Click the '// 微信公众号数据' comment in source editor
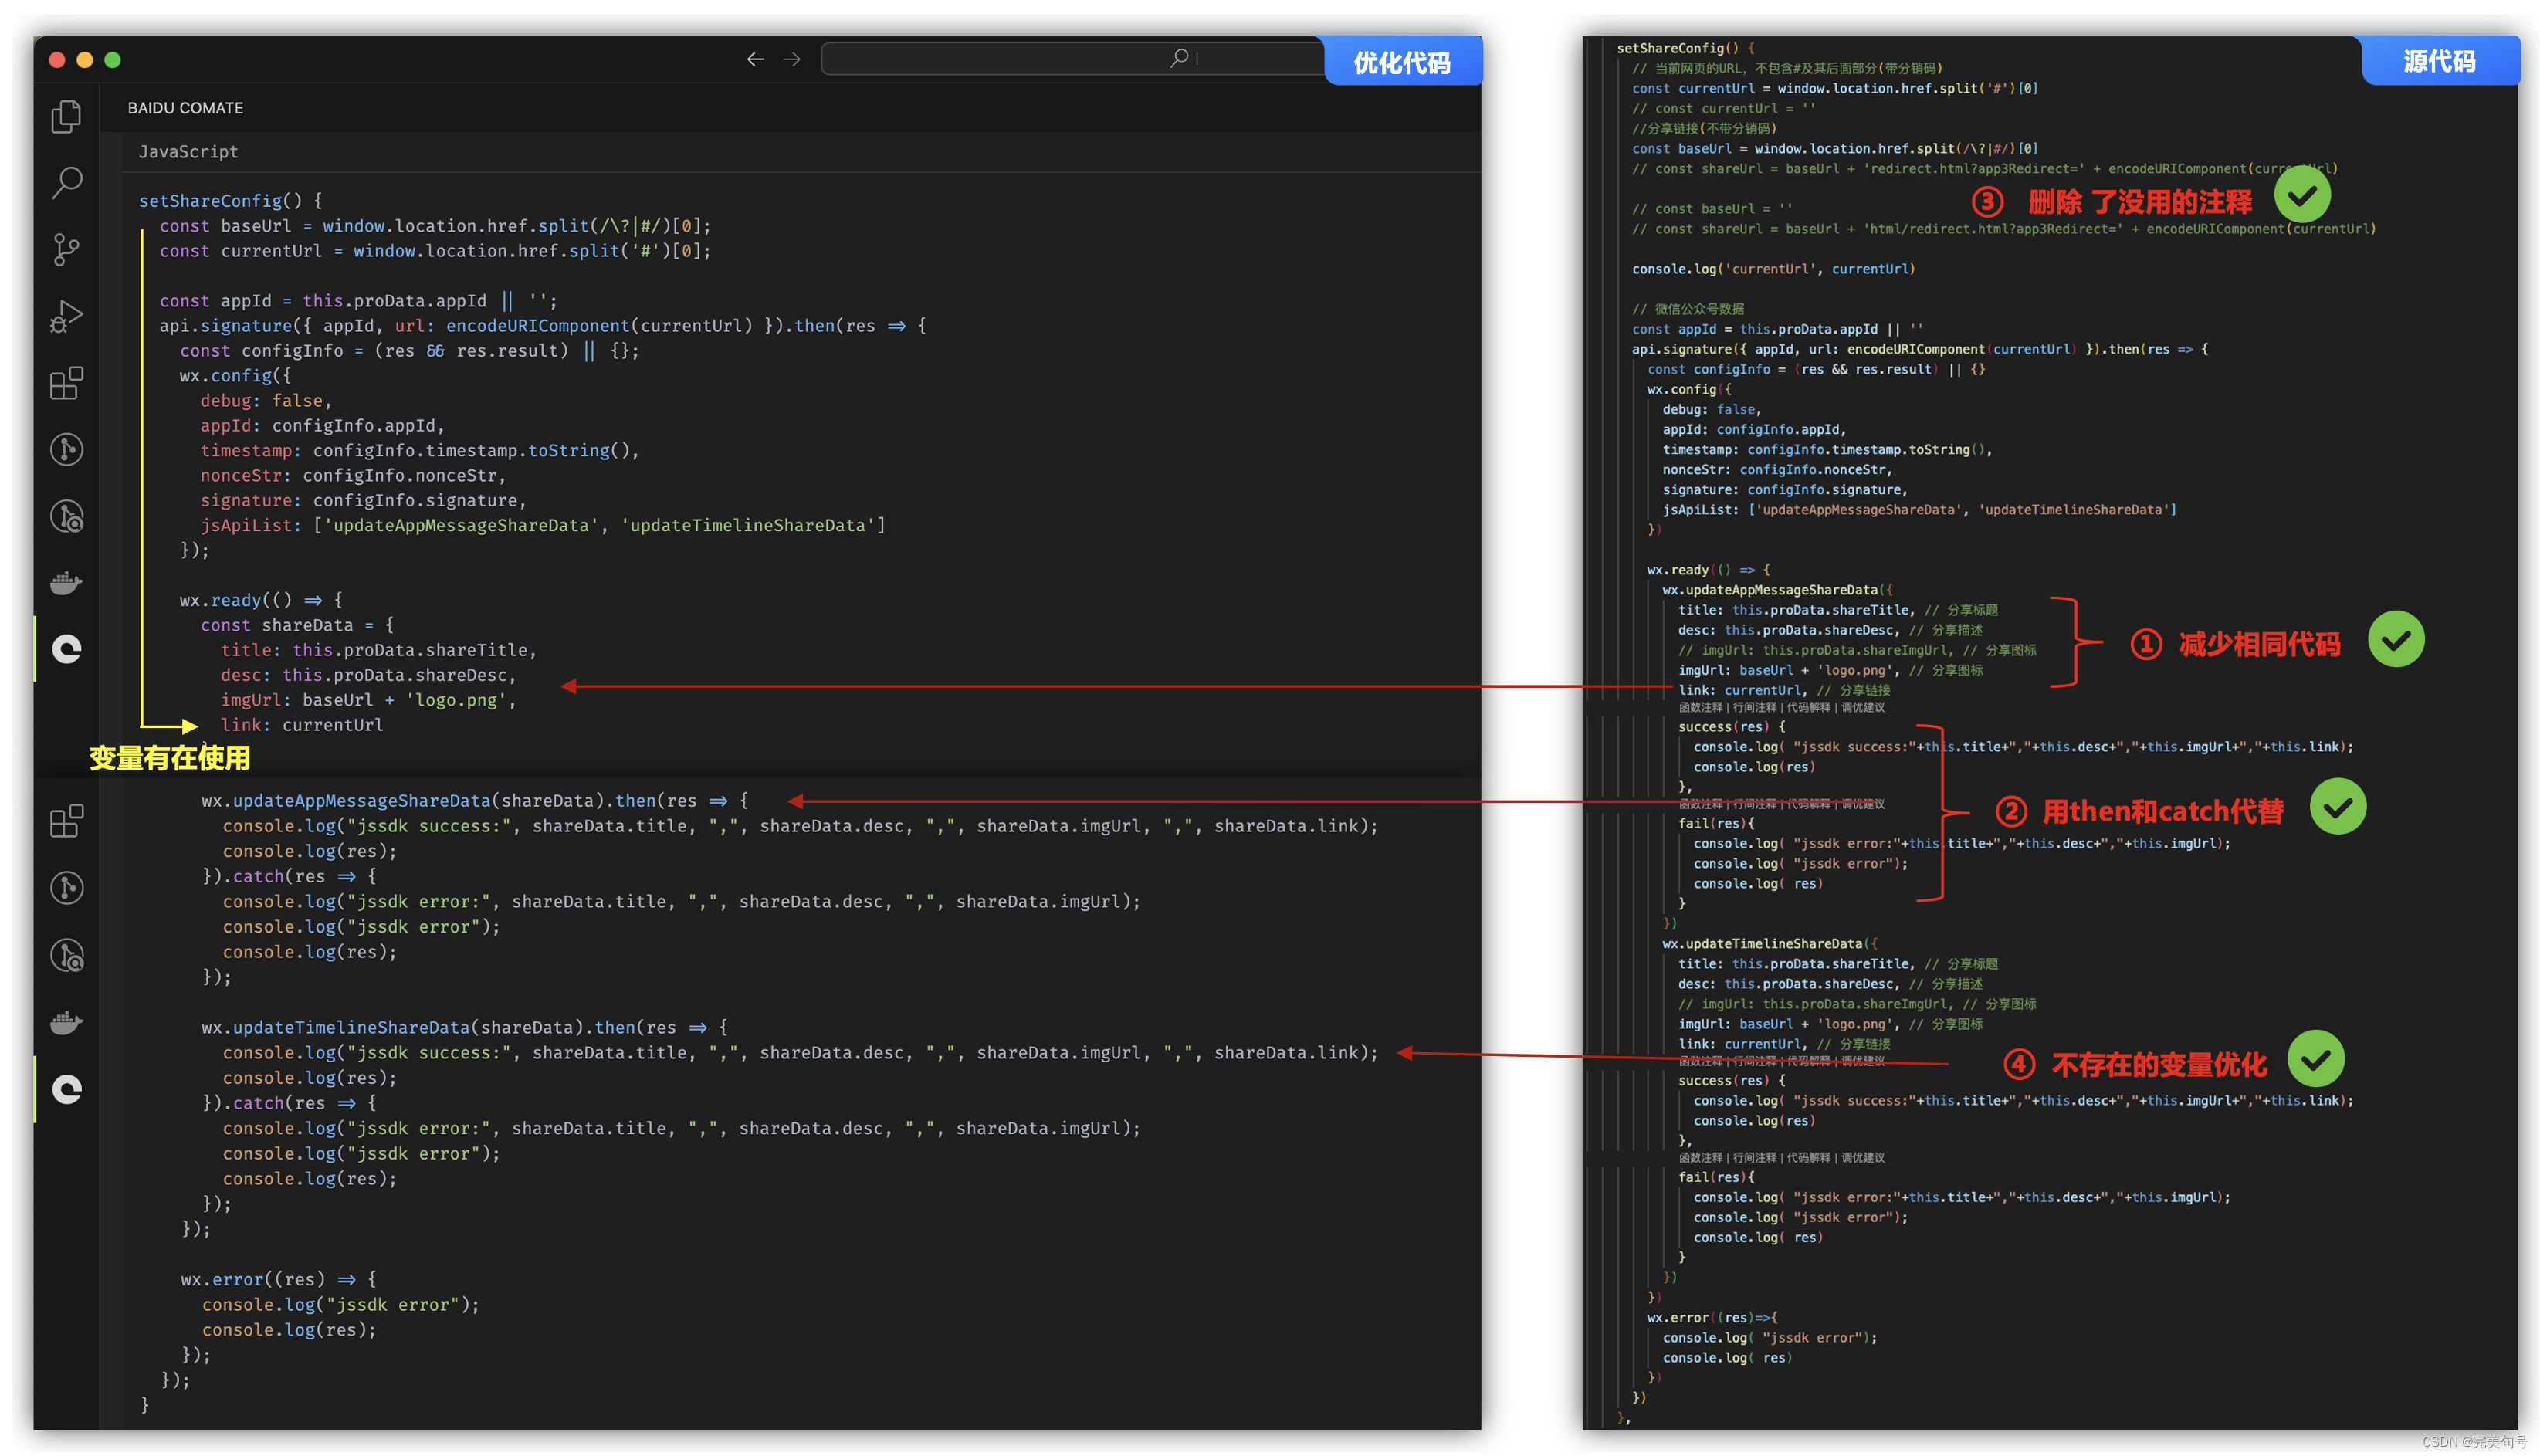The width and height of the screenshot is (2540, 1456). (x=1687, y=309)
